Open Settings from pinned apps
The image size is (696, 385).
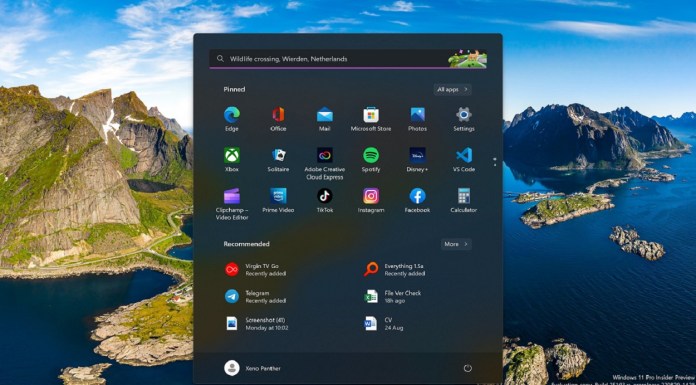464,119
